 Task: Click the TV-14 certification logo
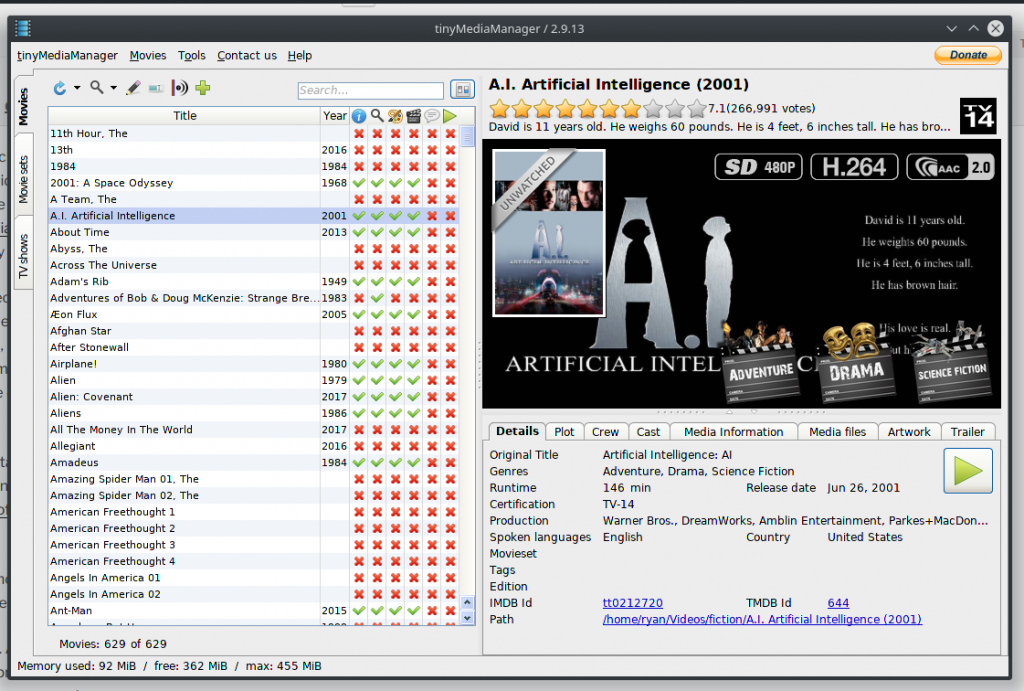point(978,116)
